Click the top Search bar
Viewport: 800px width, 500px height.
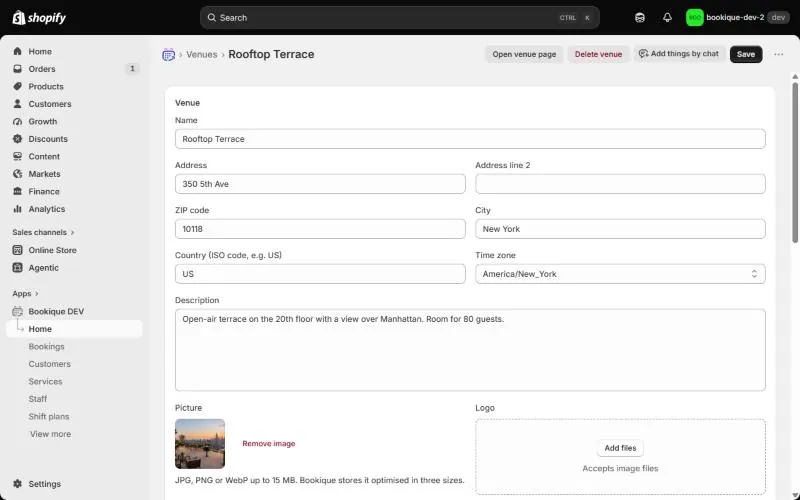click(x=399, y=18)
